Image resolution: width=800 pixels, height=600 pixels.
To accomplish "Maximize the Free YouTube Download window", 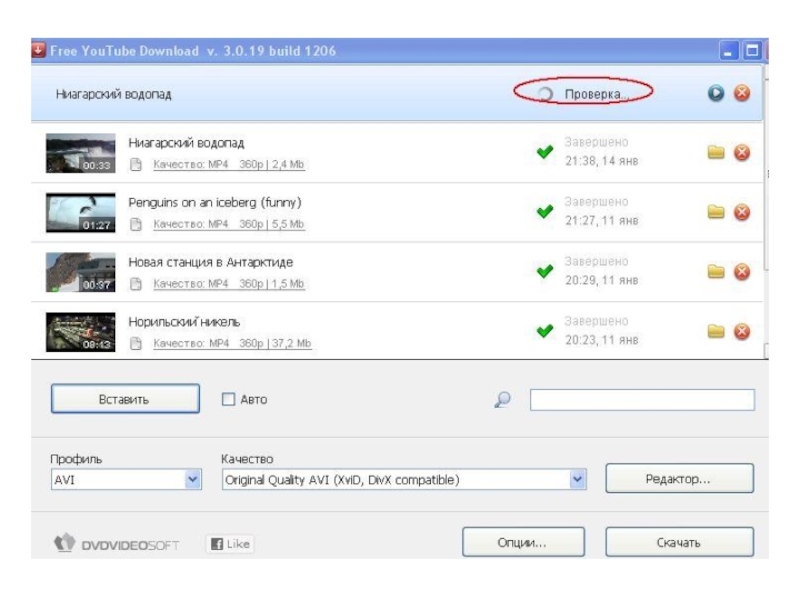I will pyautogui.click(x=752, y=51).
